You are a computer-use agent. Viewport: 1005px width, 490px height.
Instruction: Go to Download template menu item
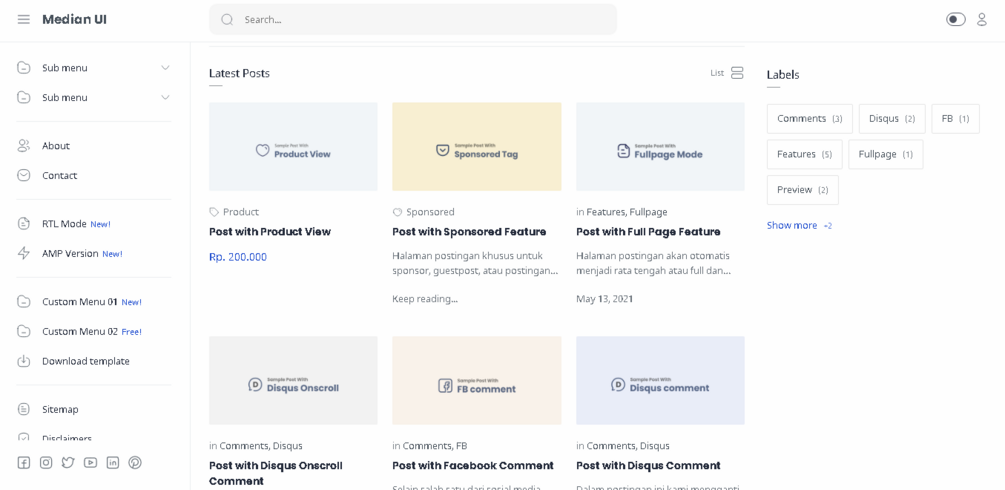click(85, 361)
